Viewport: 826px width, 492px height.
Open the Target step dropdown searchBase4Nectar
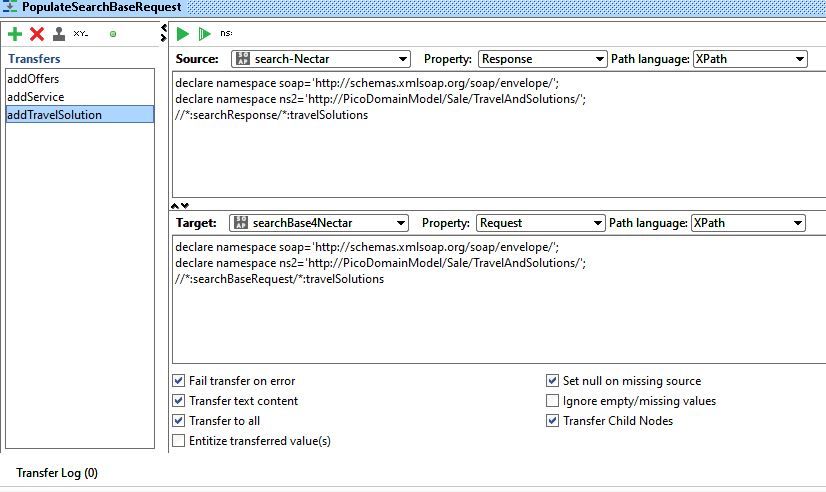319,223
